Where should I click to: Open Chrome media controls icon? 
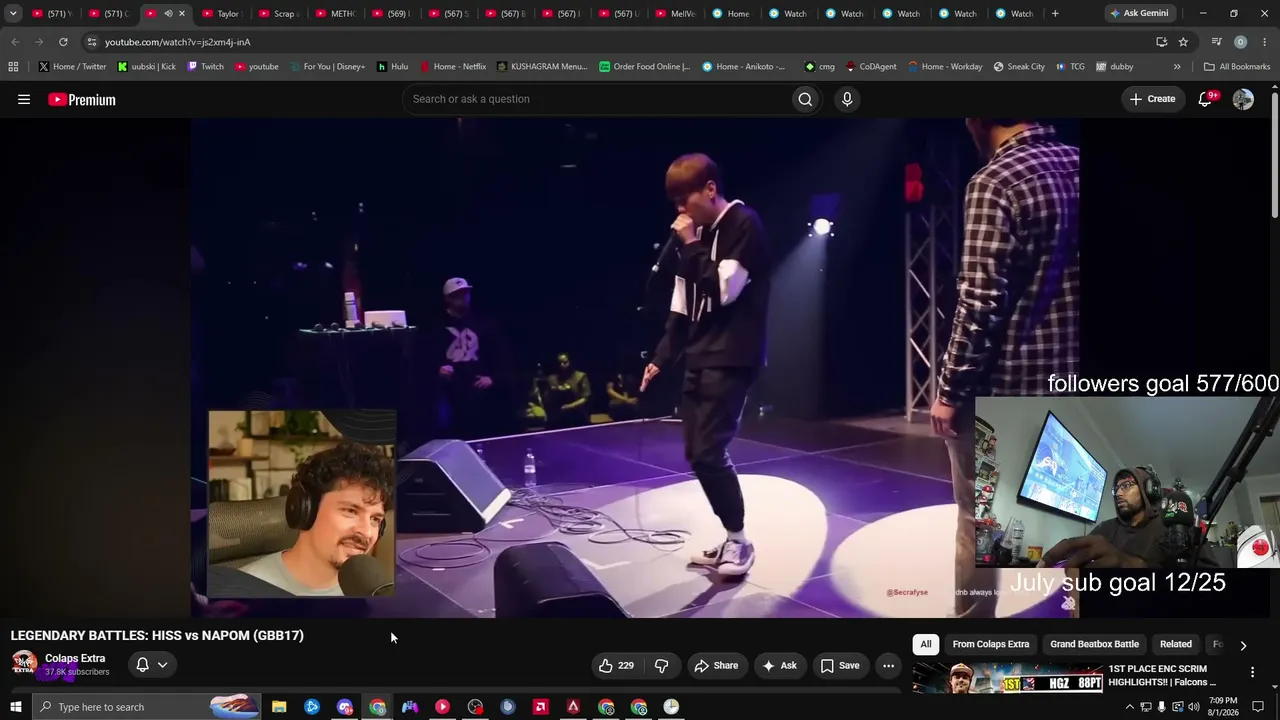point(1216,42)
